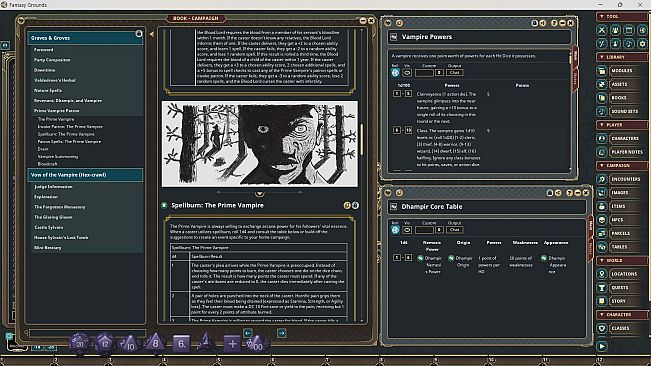
Task: Open the Characters icon in Player section
Action: click(602, 138)
